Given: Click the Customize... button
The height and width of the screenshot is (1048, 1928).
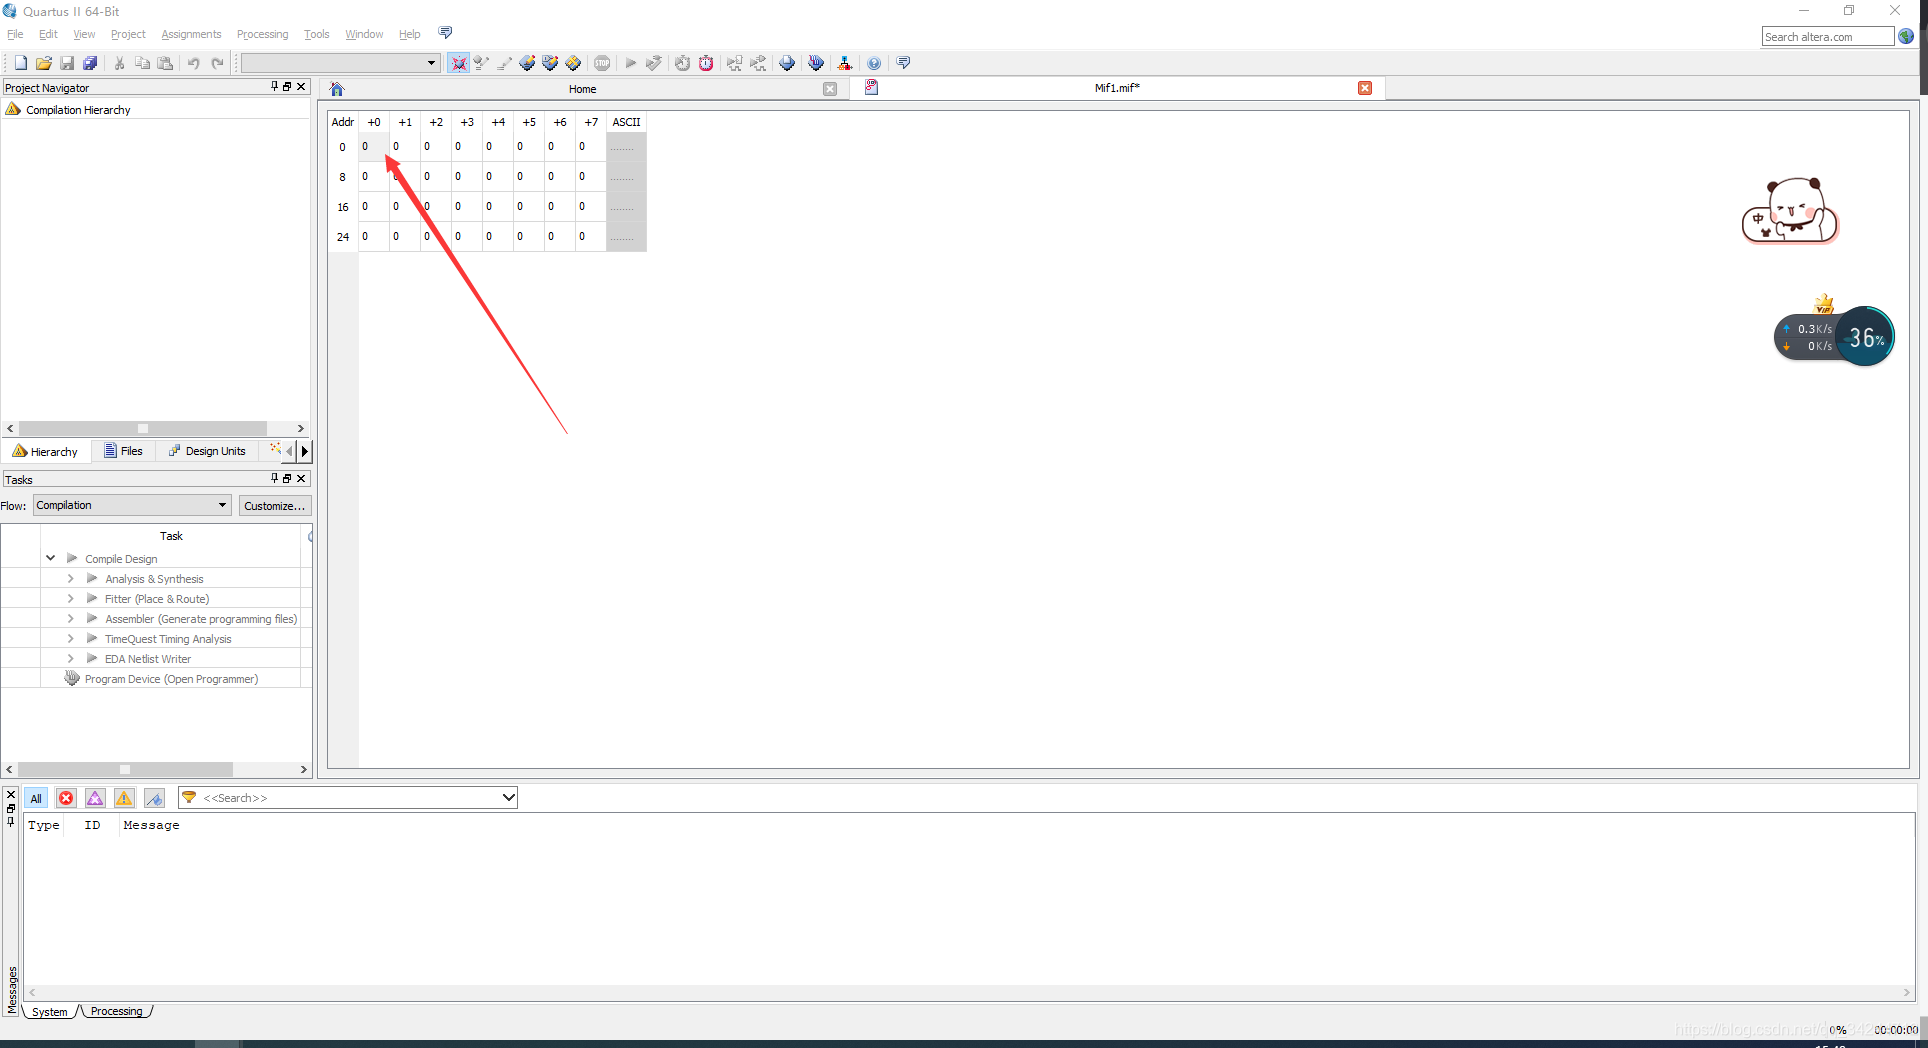Looking at the screenshot, I should point(275,505).
